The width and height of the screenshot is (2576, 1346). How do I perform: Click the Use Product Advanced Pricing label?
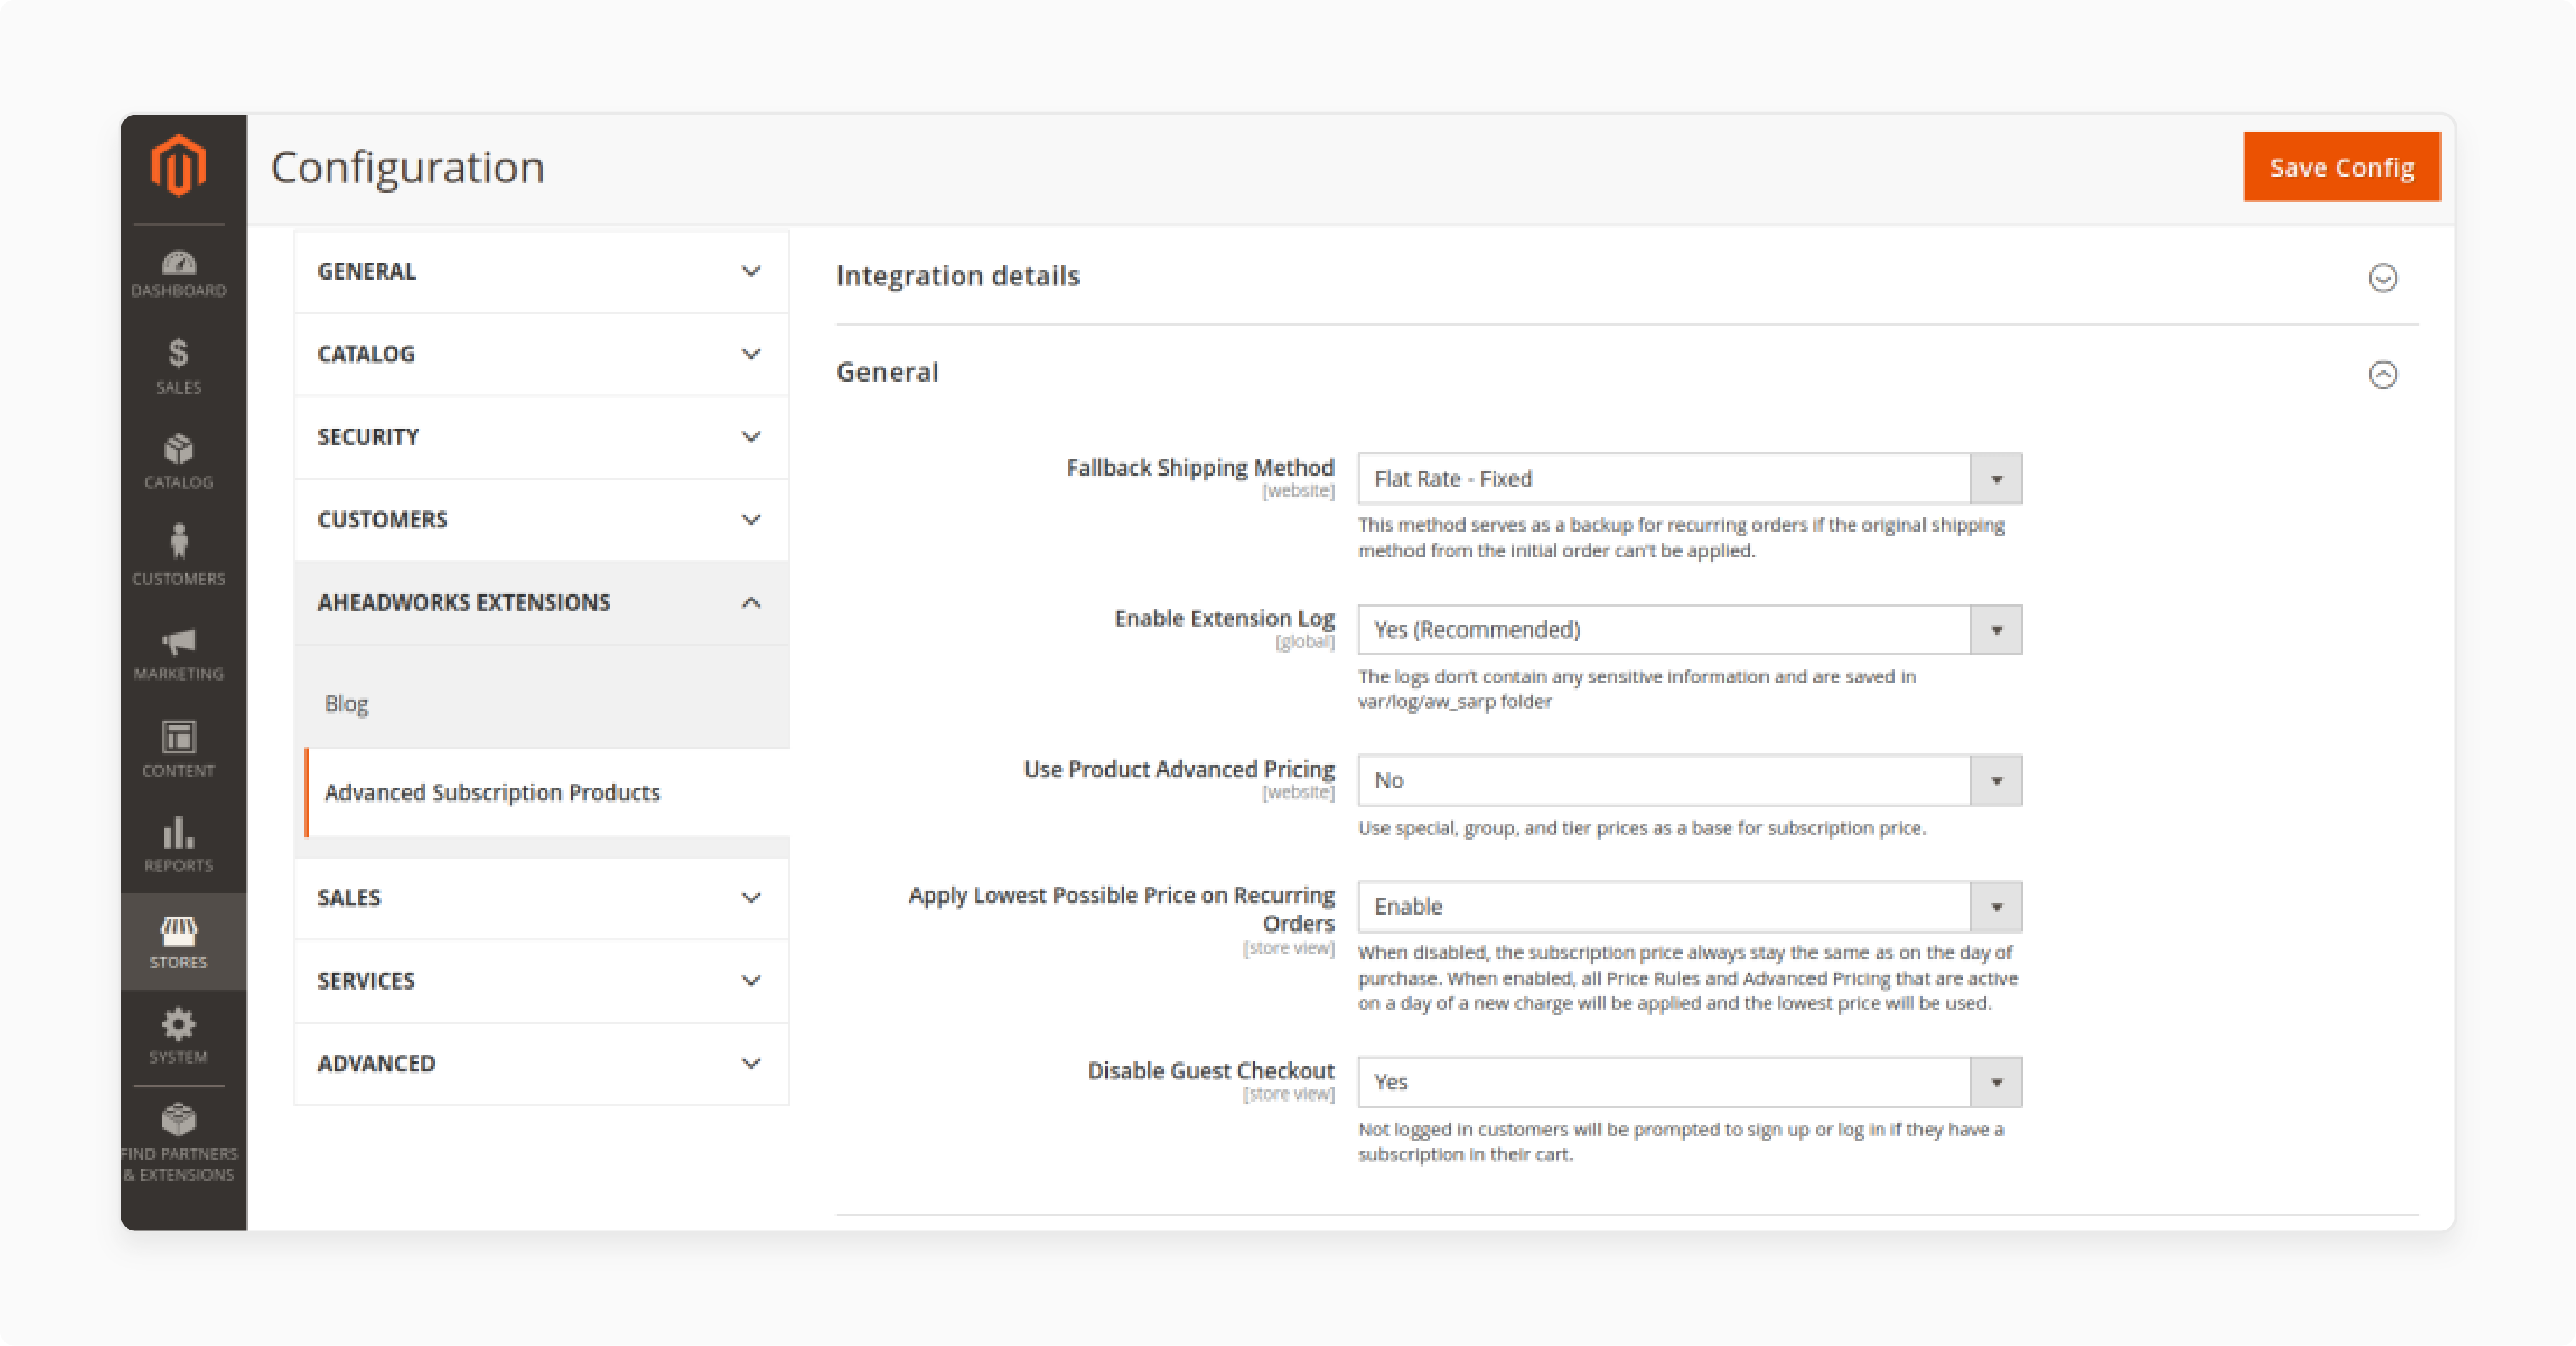(x=1179, y=770)
